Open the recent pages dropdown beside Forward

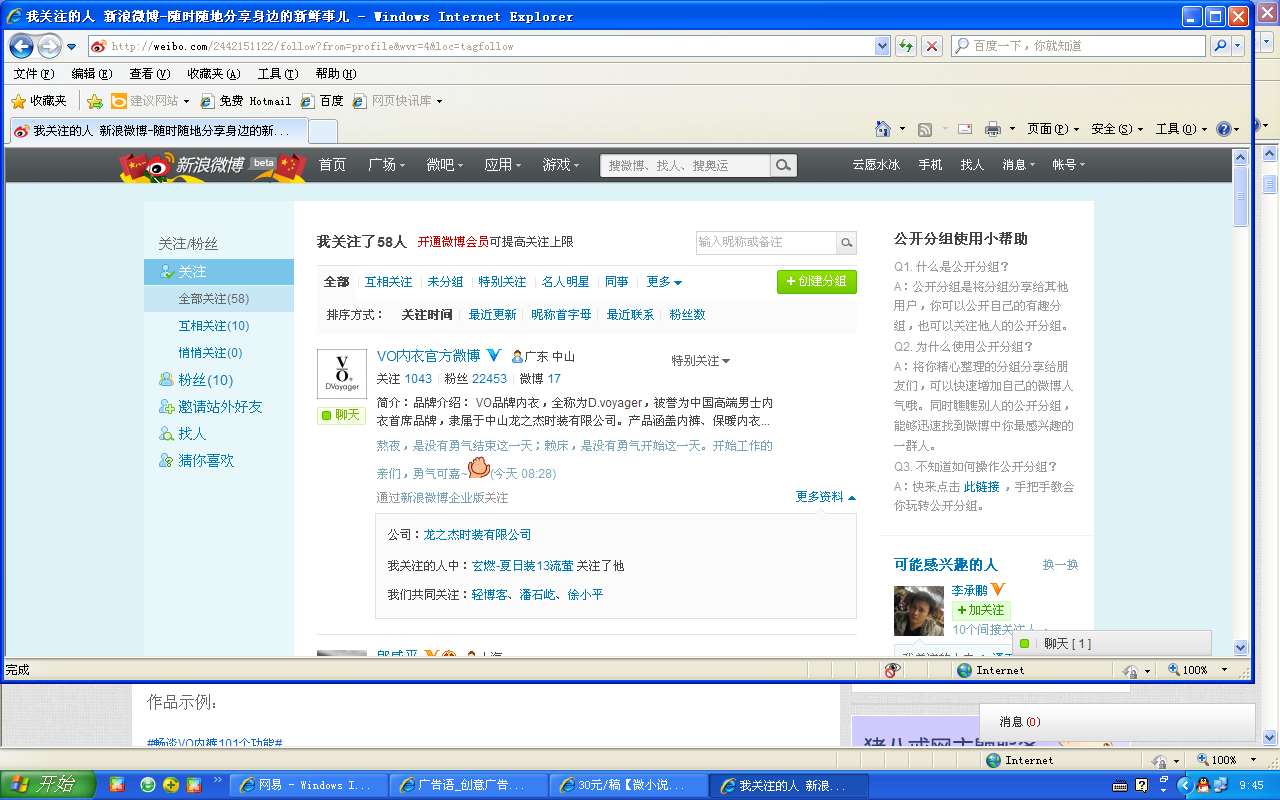tap(71, 47)
